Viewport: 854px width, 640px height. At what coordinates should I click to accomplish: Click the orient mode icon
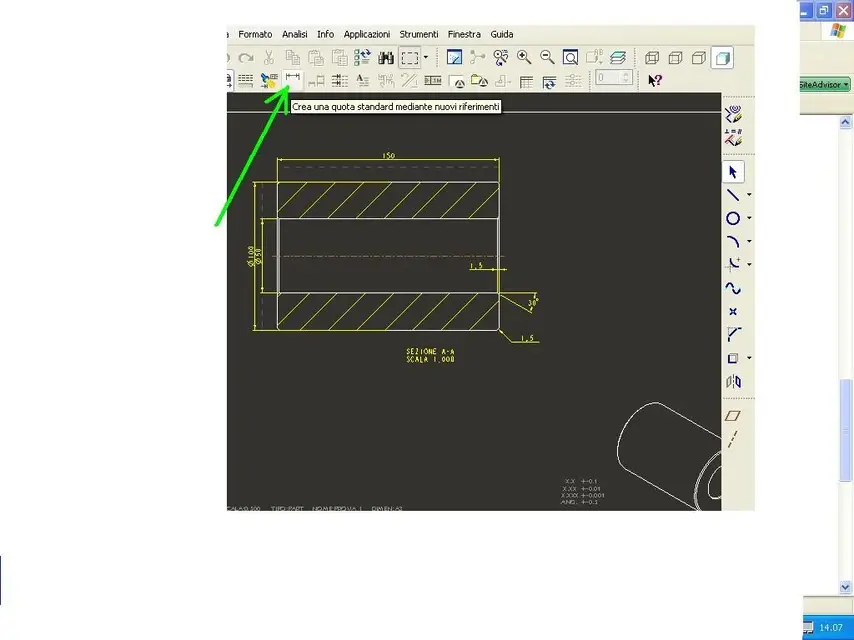[x=501, y=57]
